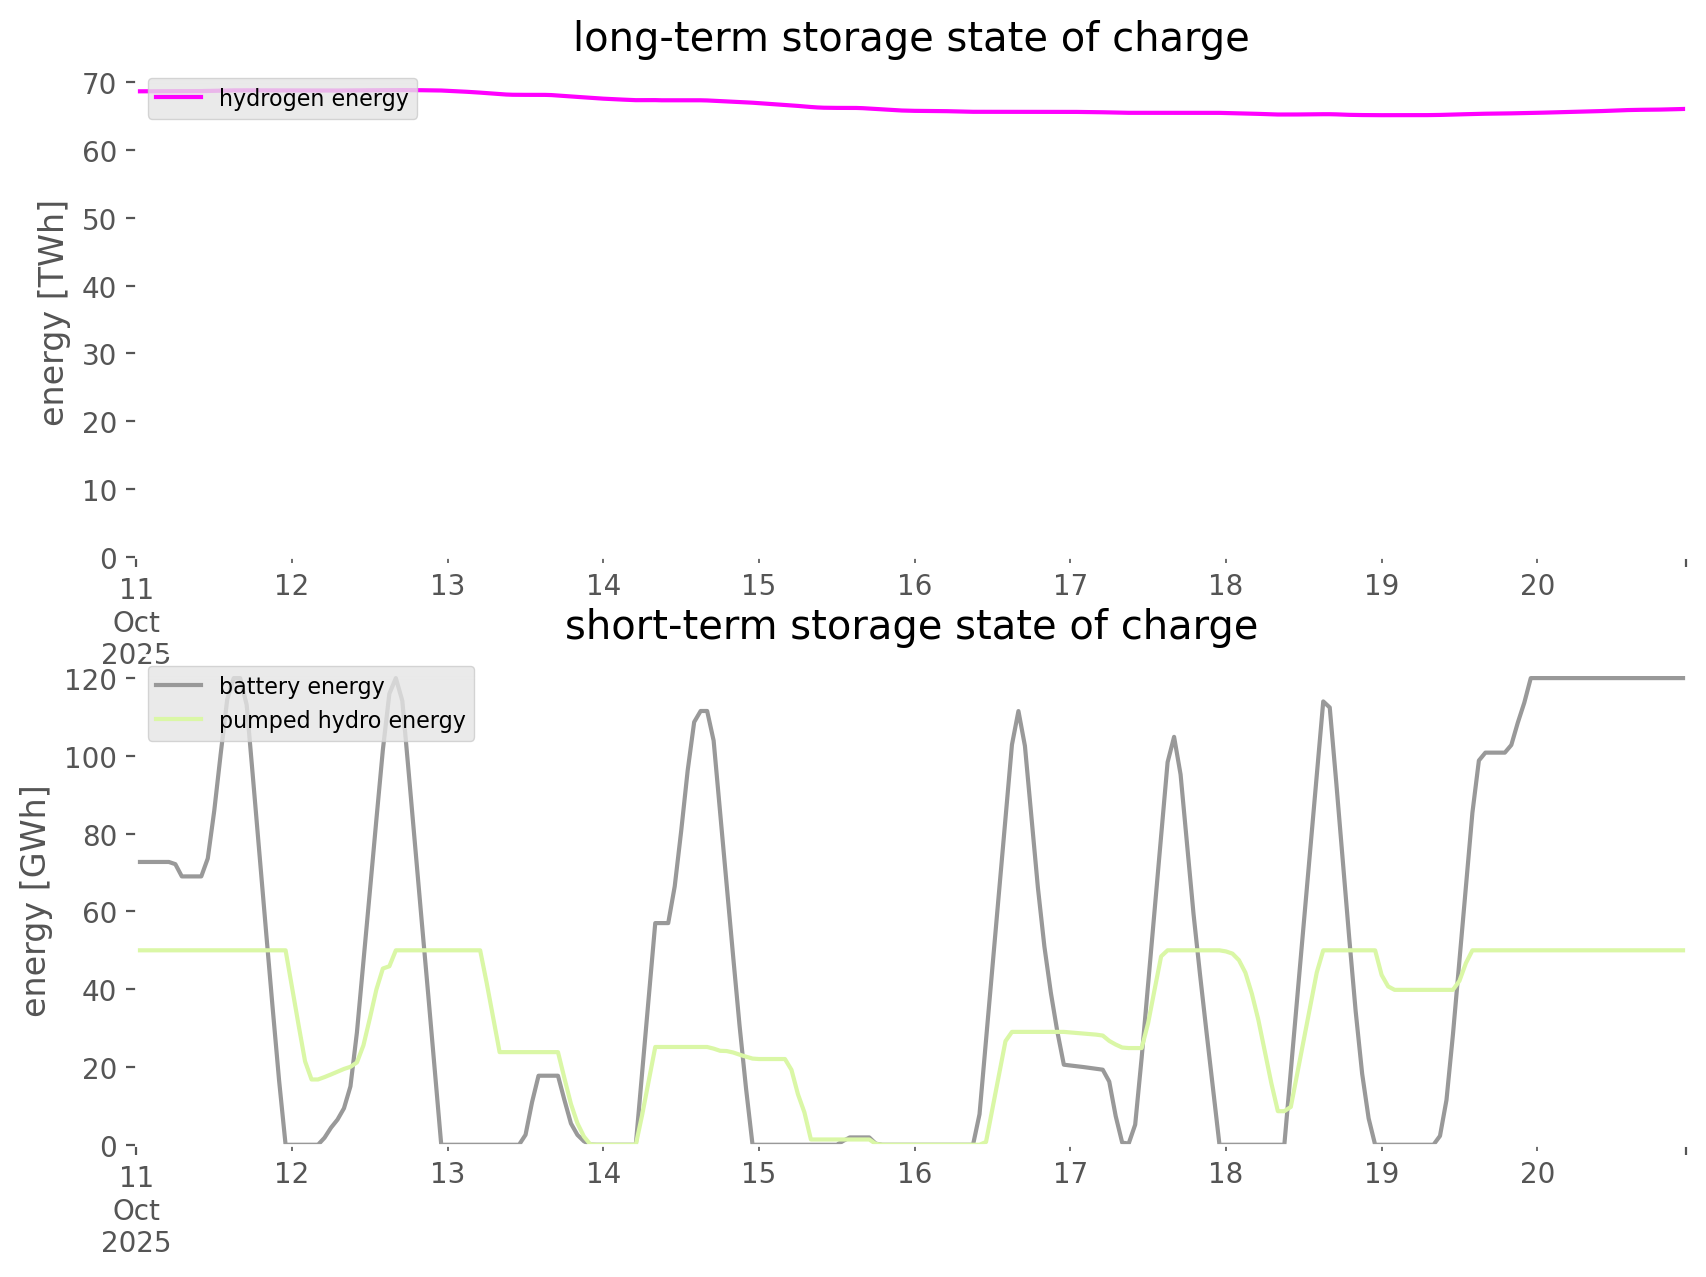Select the pumped hydro energy legend label
1706x1277 pixels.
click(x=342, y=720)
